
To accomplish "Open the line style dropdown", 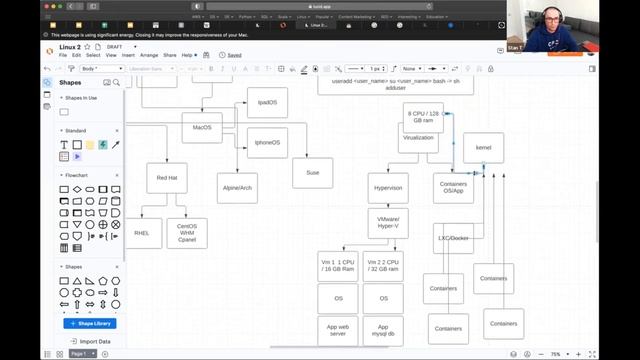I will tap(355, 69).
